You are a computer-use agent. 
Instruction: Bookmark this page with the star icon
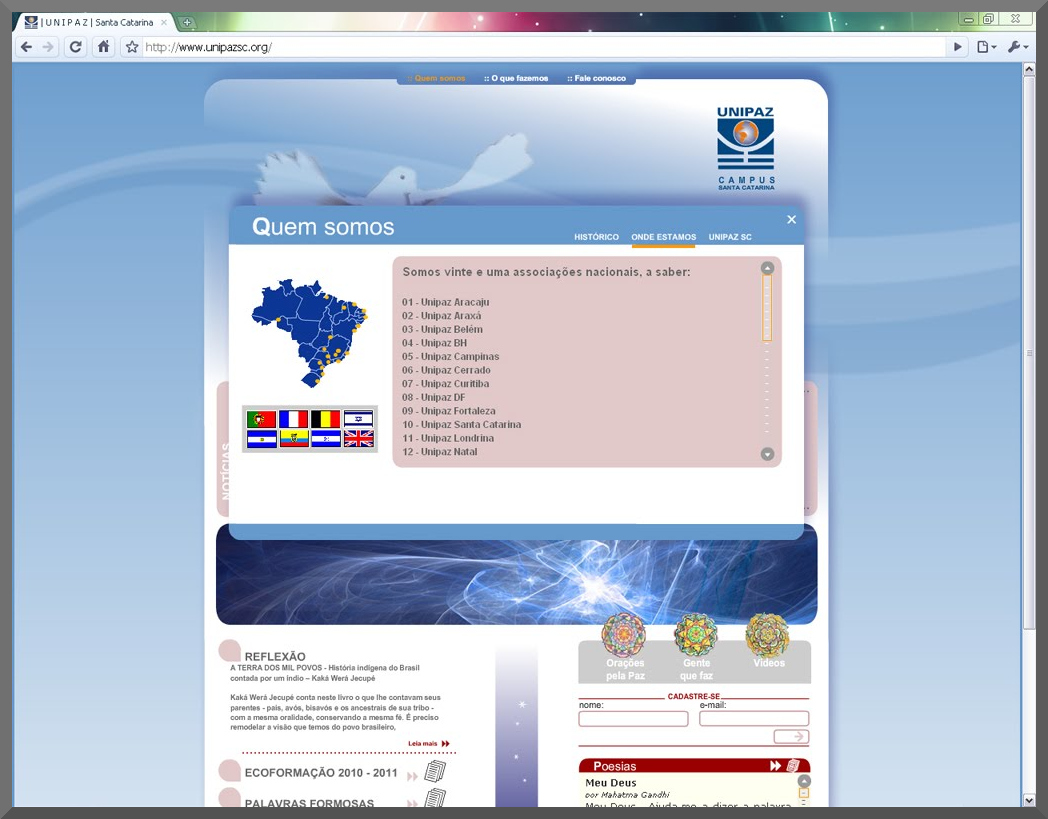[132, 47]
